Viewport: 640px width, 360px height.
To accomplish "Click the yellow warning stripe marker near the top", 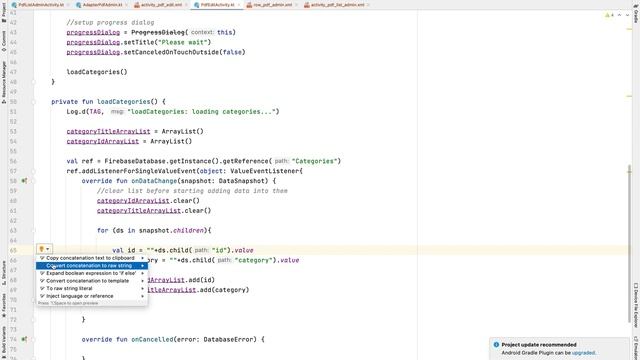I will click(629, 29).
